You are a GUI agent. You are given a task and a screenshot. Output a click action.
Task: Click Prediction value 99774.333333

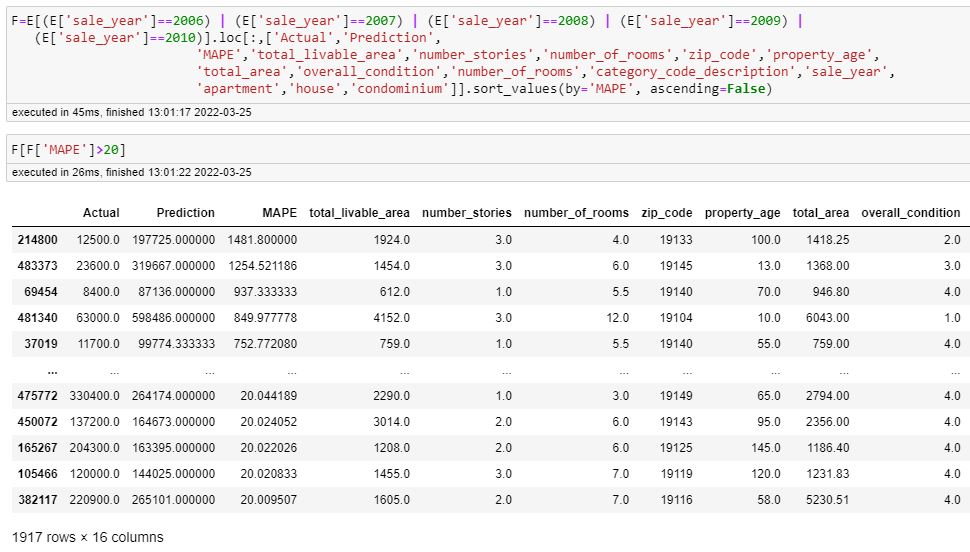point(176,343)
